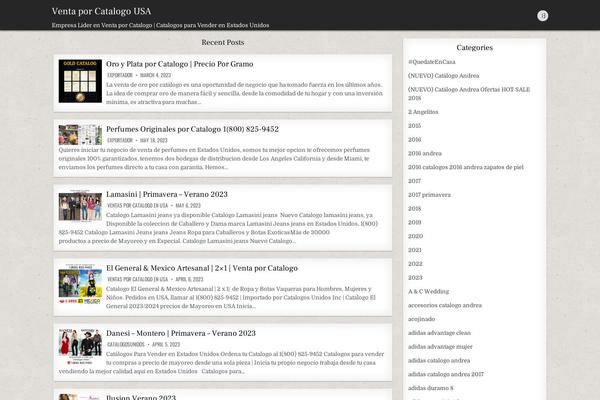Click the Lamasini jeans thumbnail image
The height and width of the screenshot is (400, 600).
point(80,206)
